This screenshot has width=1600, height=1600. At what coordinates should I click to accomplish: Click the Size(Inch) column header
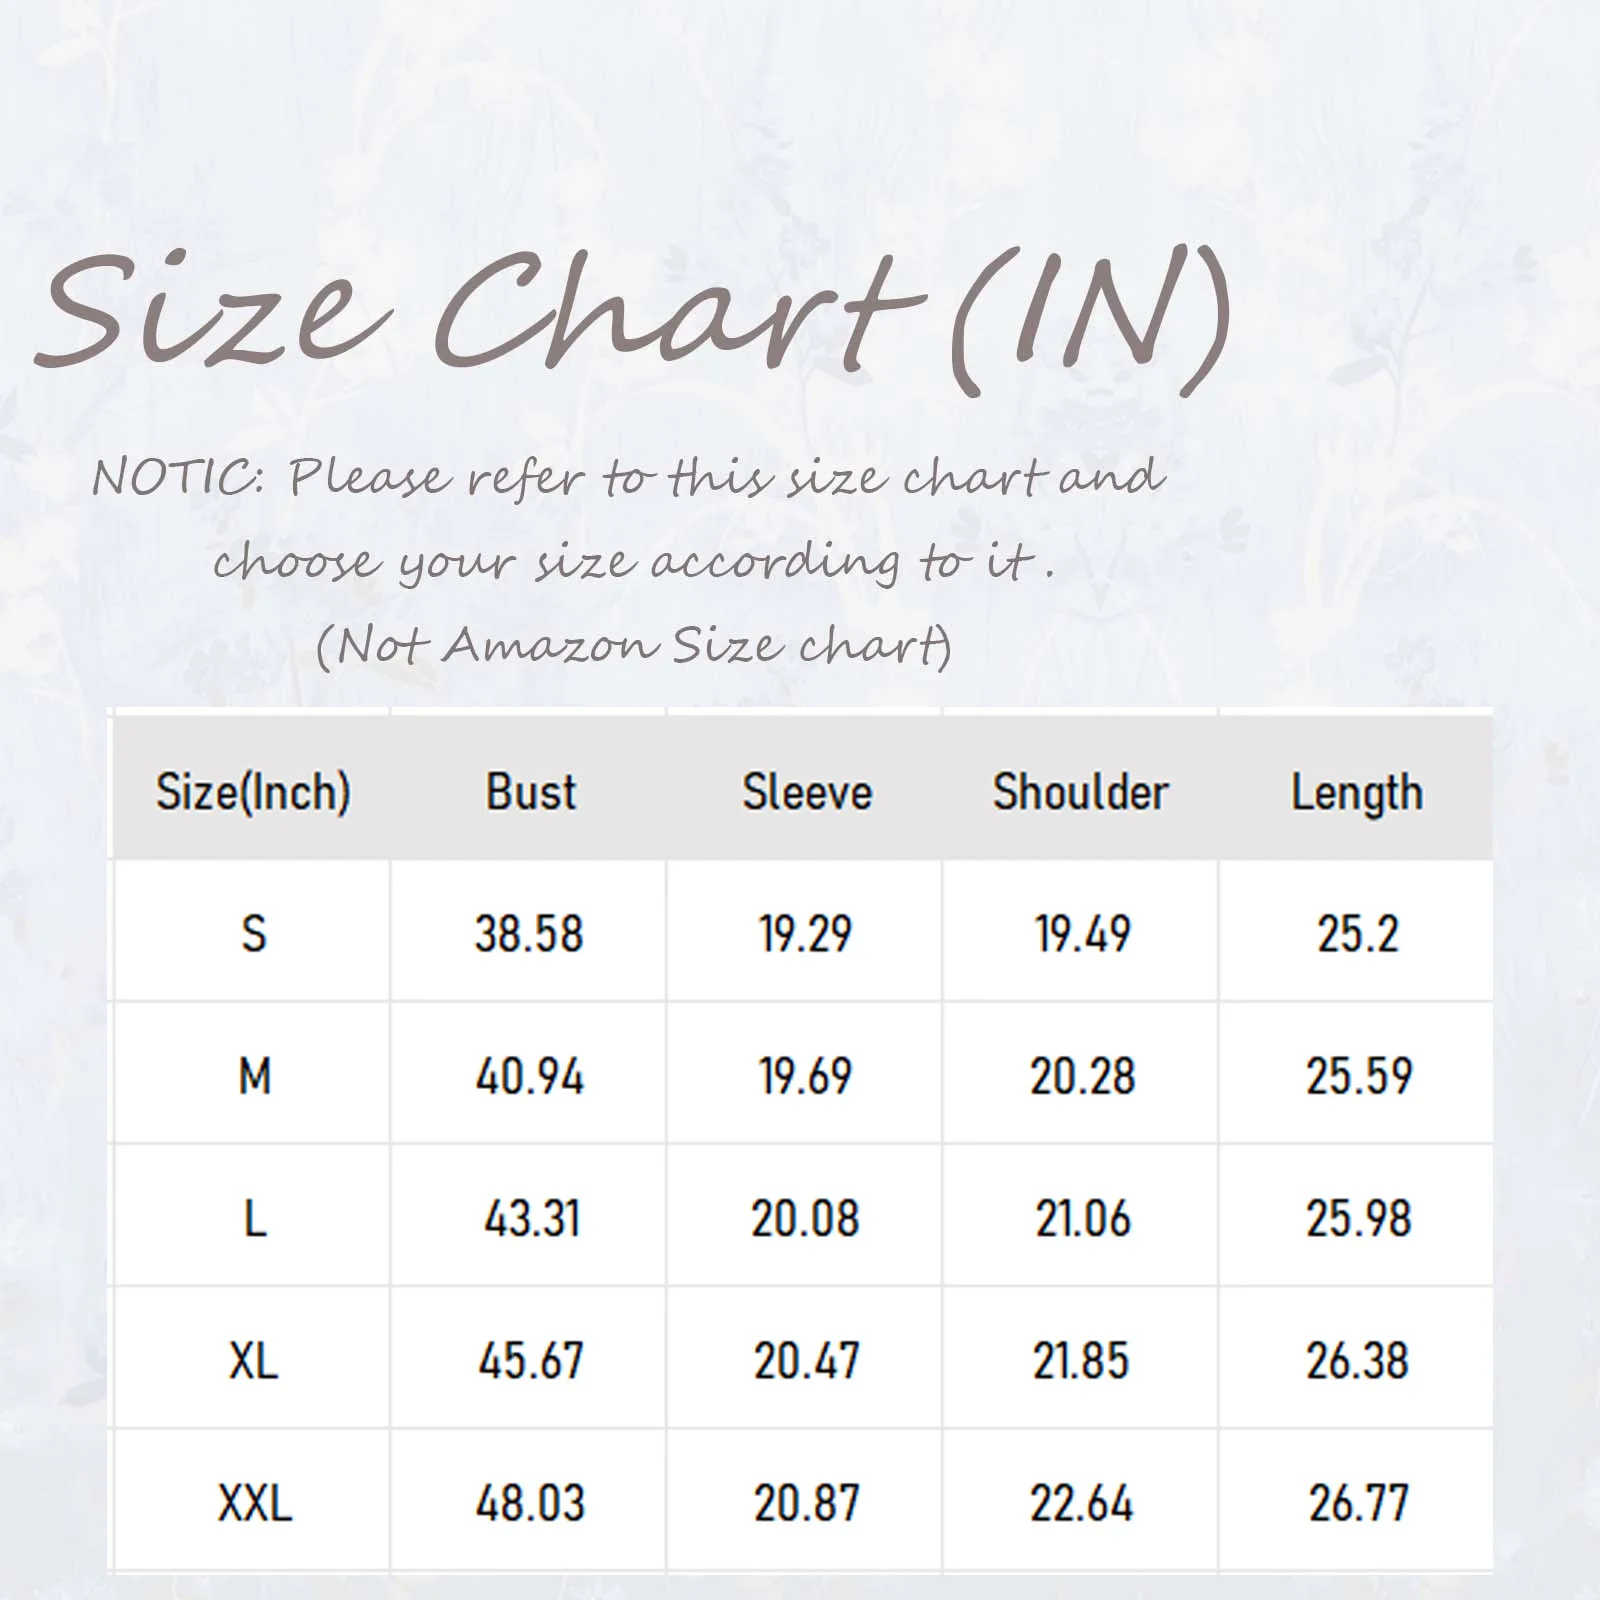tap(253, 792)
